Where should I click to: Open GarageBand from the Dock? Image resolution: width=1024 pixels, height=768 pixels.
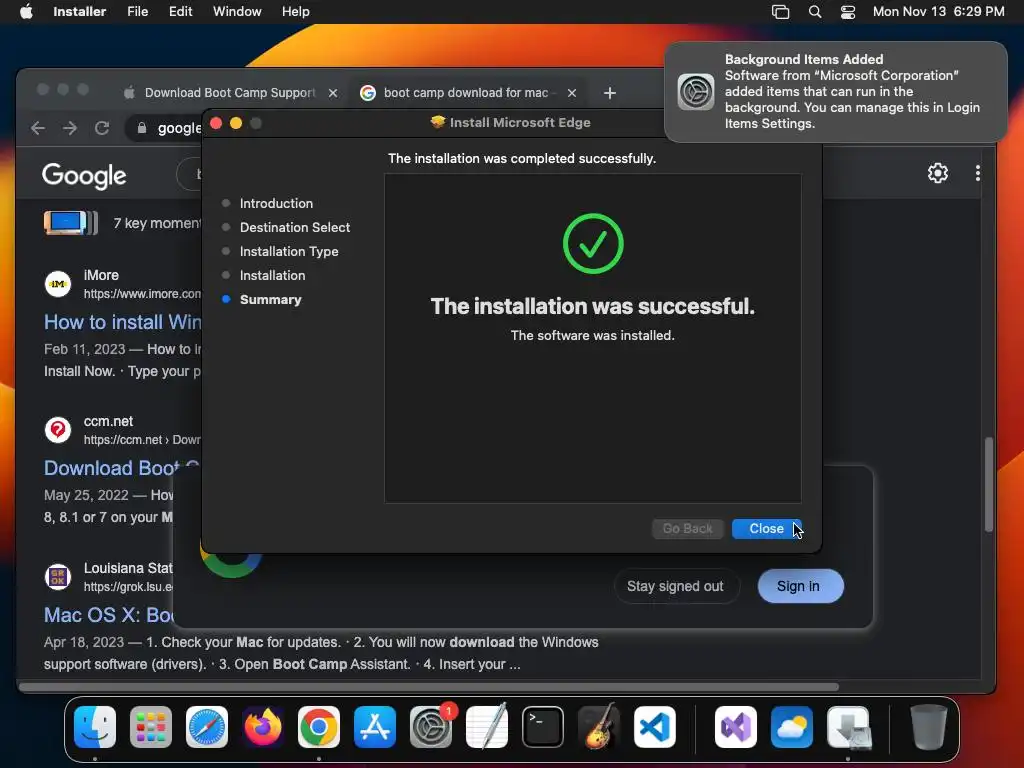599,727
